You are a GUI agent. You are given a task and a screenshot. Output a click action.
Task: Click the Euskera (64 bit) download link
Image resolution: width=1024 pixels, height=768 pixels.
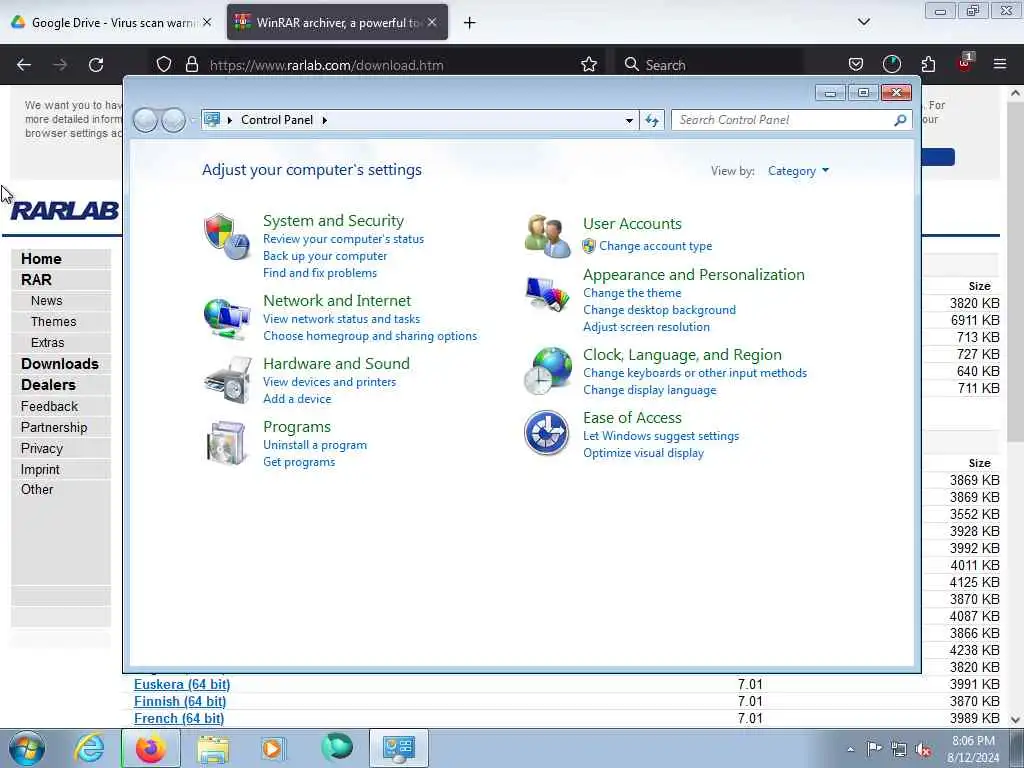182,684
